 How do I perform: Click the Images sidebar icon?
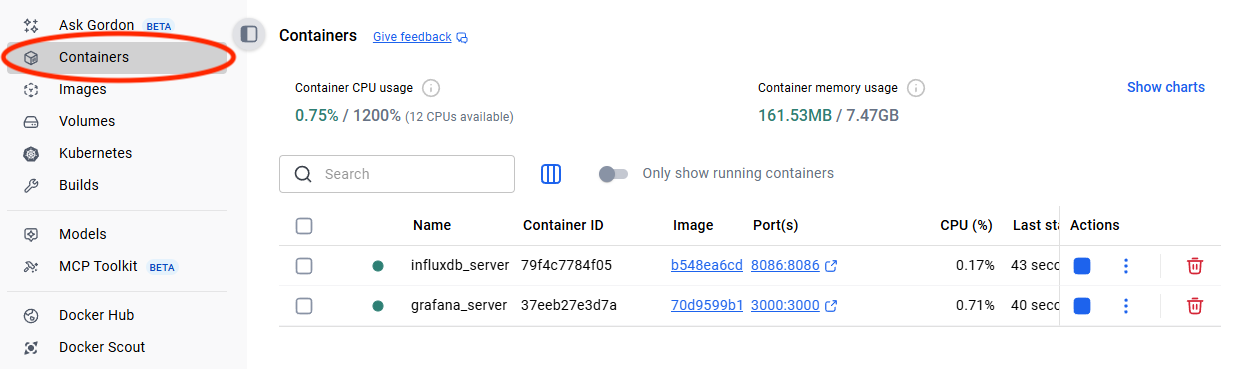(31, 89)
